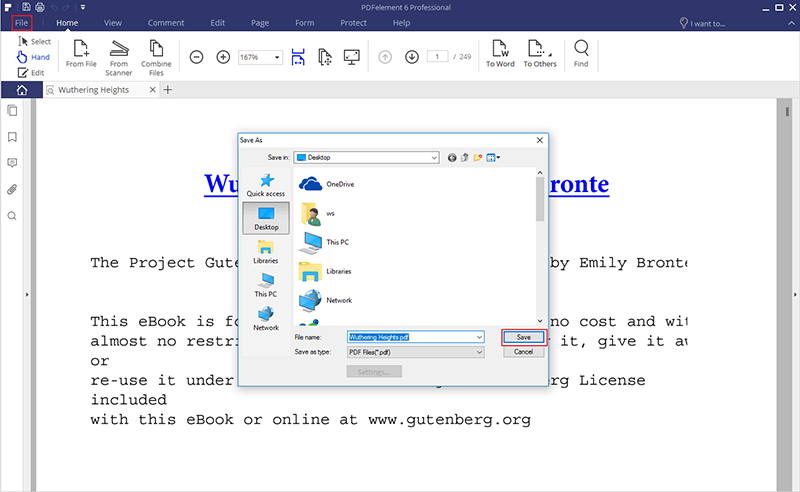800x492 pixels.
Task: Click the fit width icon
Action: (298, 57)
